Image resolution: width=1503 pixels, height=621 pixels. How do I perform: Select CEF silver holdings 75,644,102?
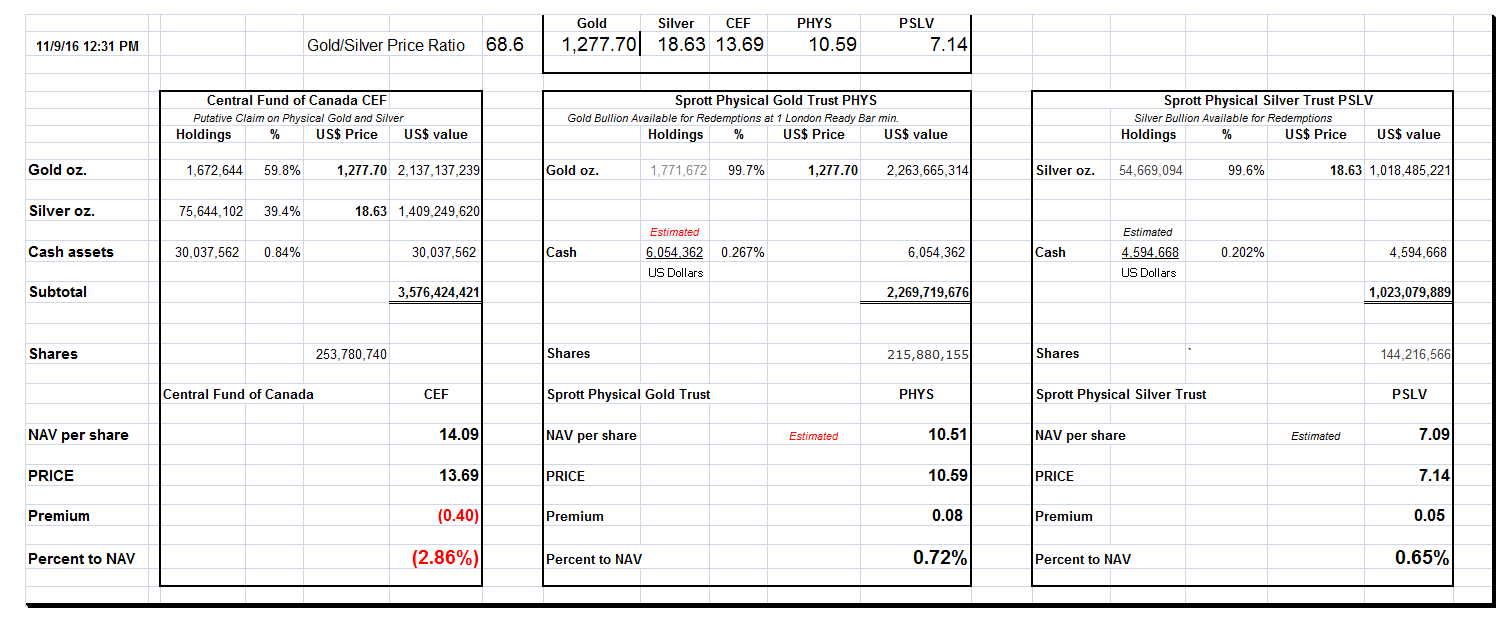point(209,211)
